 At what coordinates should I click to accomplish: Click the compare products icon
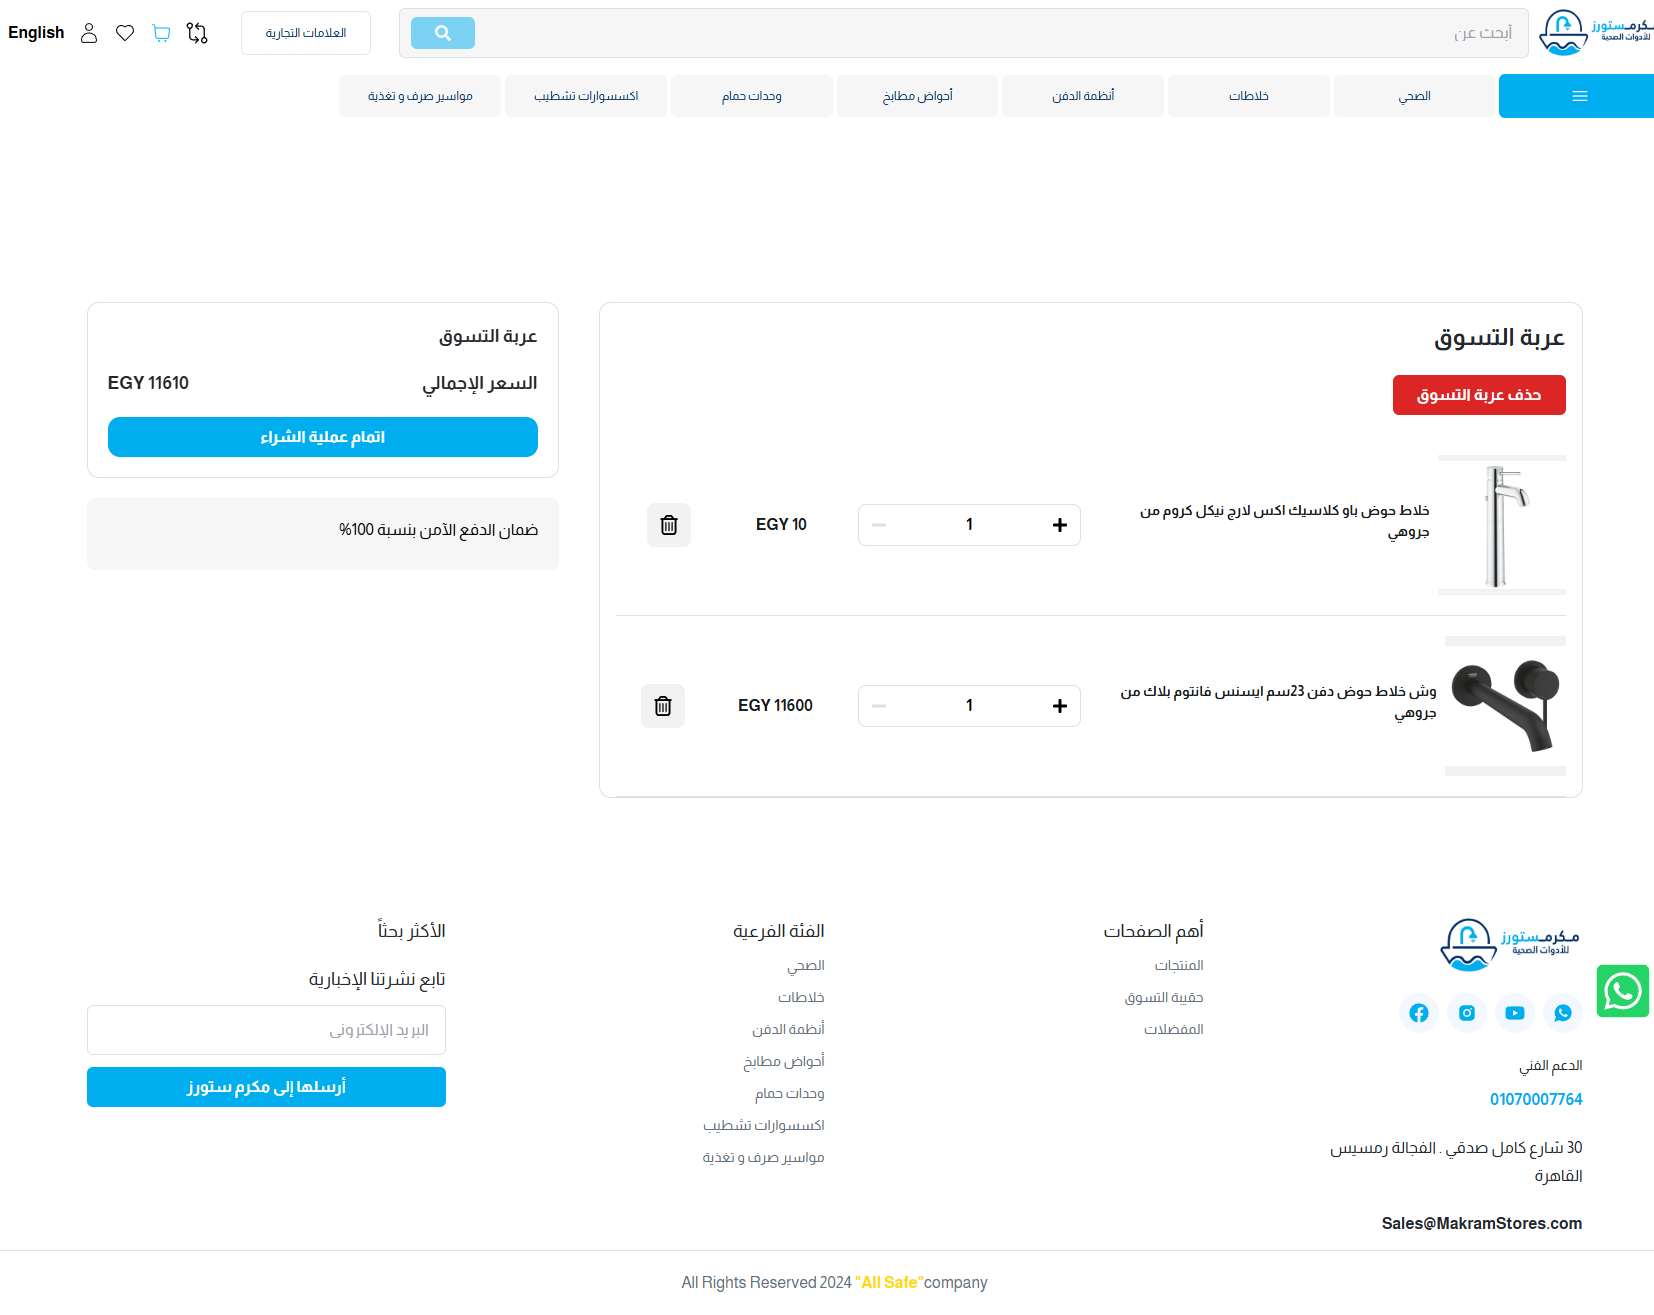pos(197,33)
